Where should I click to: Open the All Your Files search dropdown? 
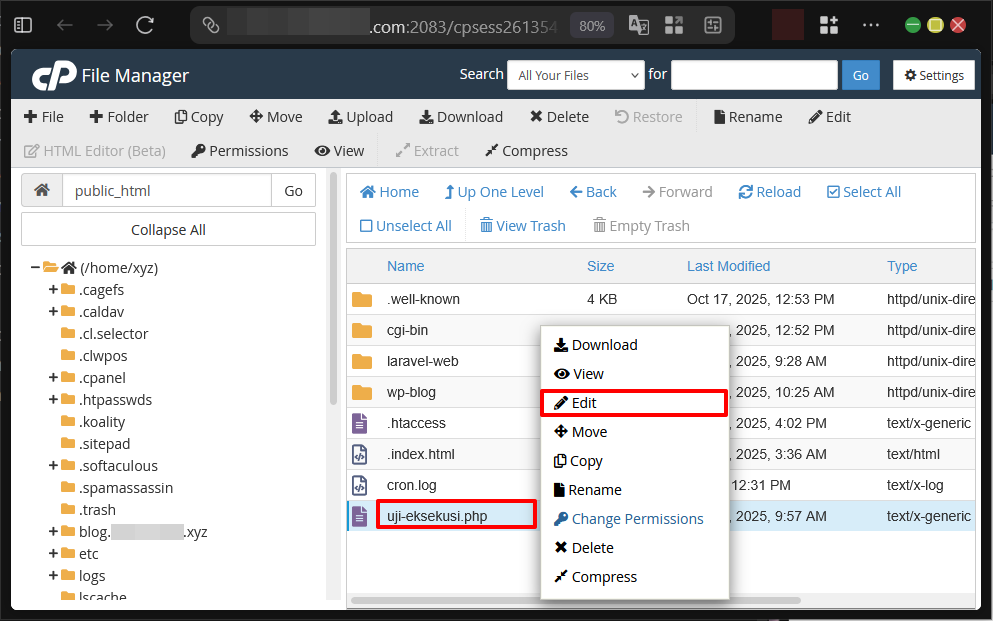(x=575, y=75)
